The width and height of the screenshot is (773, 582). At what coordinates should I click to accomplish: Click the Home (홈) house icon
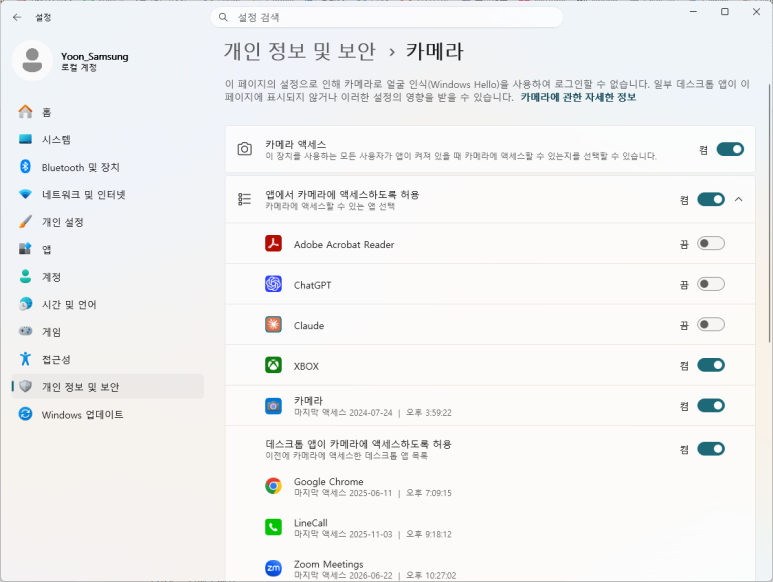(x=26, y=112)
